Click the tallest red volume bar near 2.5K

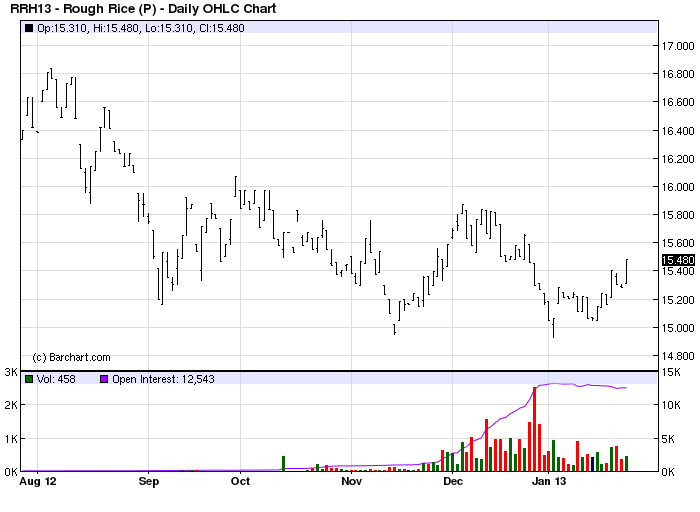(534, 429)
